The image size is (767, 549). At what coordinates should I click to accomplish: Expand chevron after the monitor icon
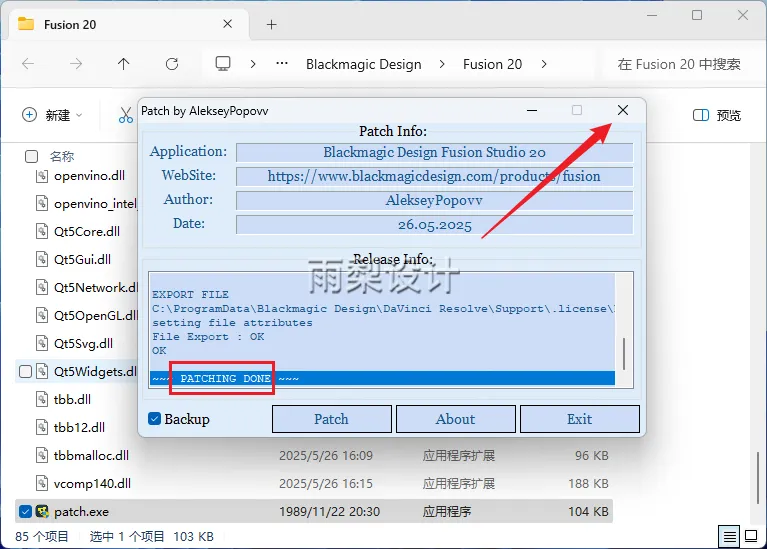click(253, 64)
